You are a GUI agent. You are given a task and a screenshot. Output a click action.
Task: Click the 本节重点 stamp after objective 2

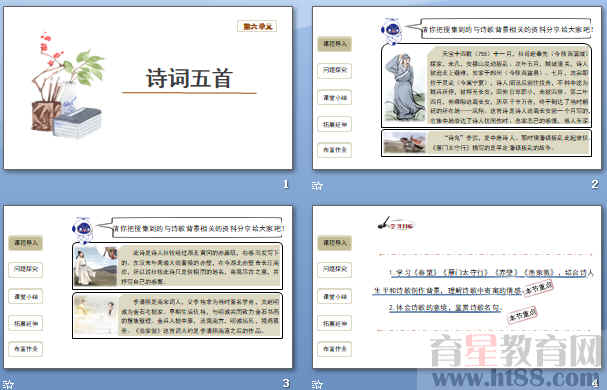[x=522, y=314]
